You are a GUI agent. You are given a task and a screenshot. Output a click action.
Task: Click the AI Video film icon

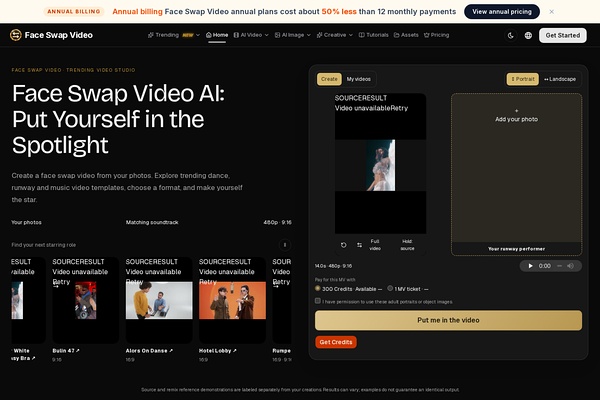(236, 35)
